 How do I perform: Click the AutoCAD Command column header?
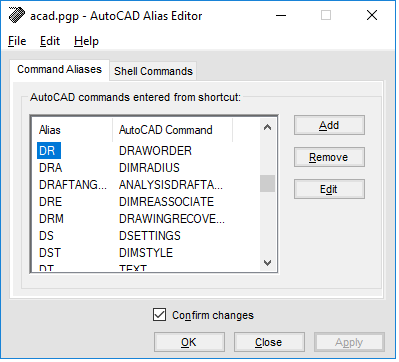click(172, 130)
